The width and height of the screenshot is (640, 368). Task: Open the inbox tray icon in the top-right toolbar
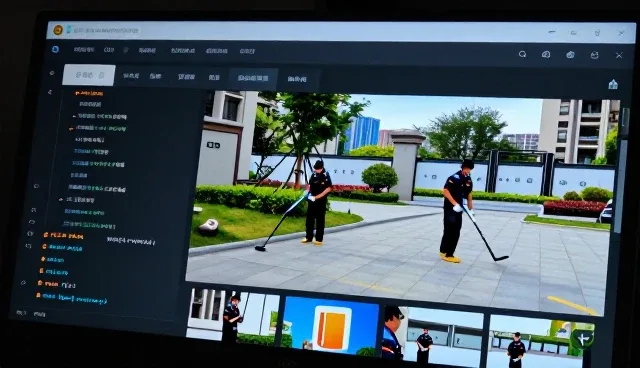coord(594,55)
